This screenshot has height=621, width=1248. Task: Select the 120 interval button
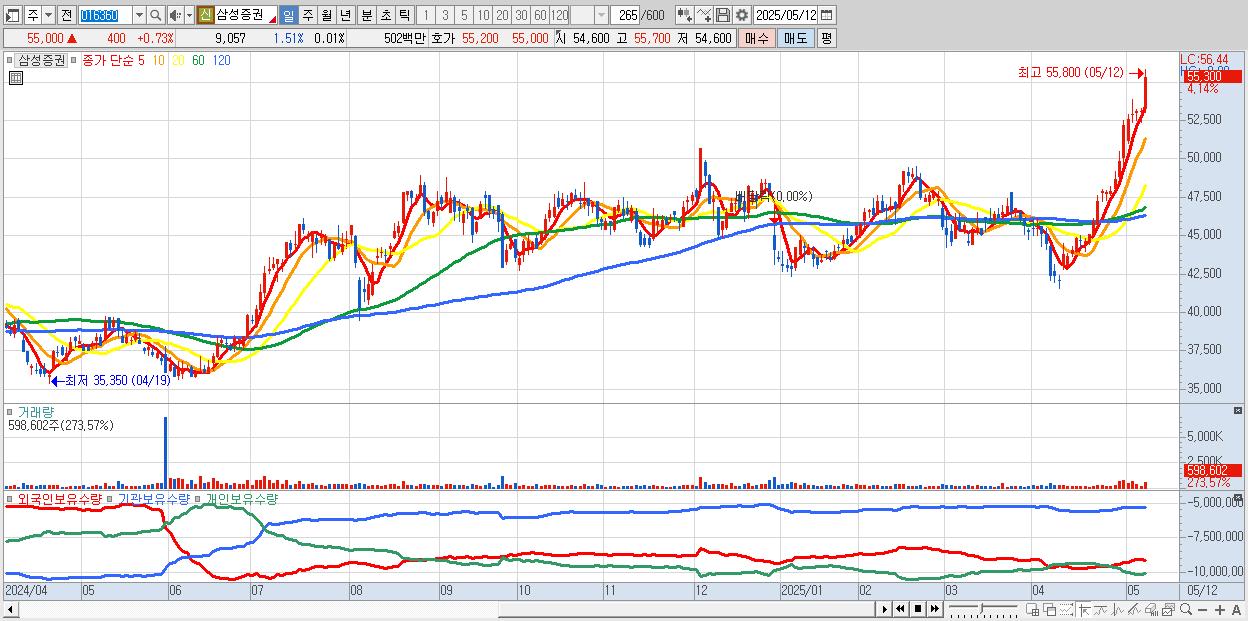(560, 15)
